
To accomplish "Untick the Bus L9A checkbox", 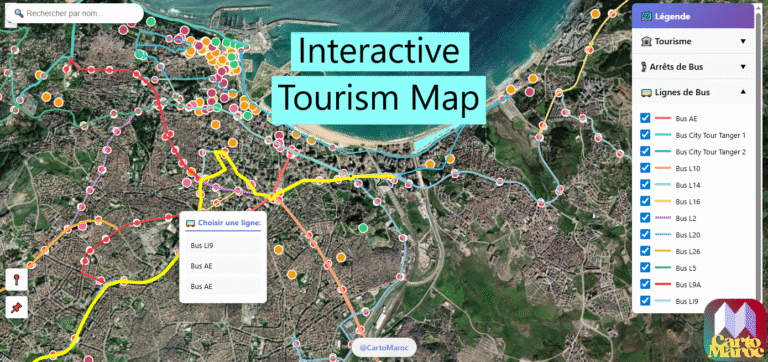I will click(645, 284).
